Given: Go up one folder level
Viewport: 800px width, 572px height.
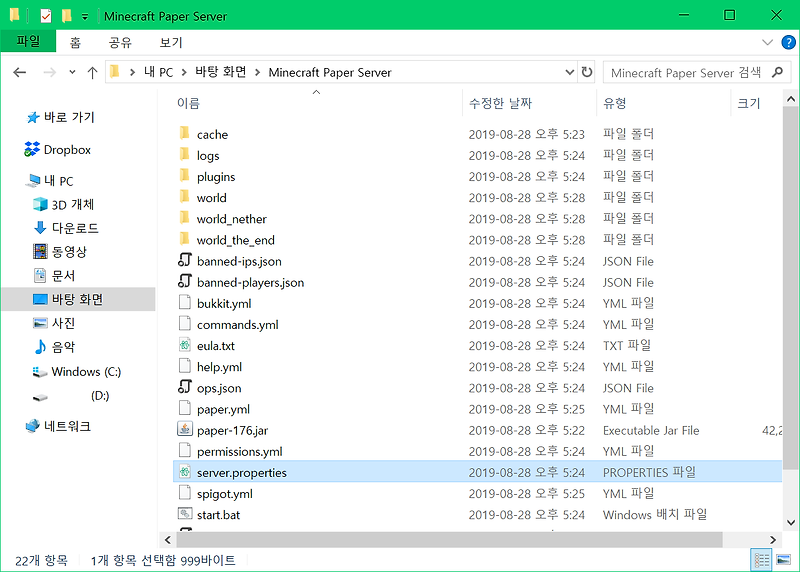Looking at the screenshot, I should [92, 72].
